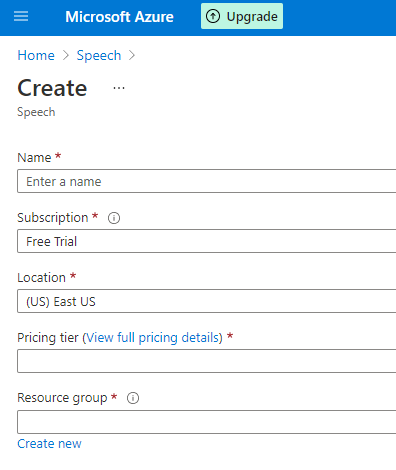Click the chevron after Home breadcrumb

click(66, 55)
